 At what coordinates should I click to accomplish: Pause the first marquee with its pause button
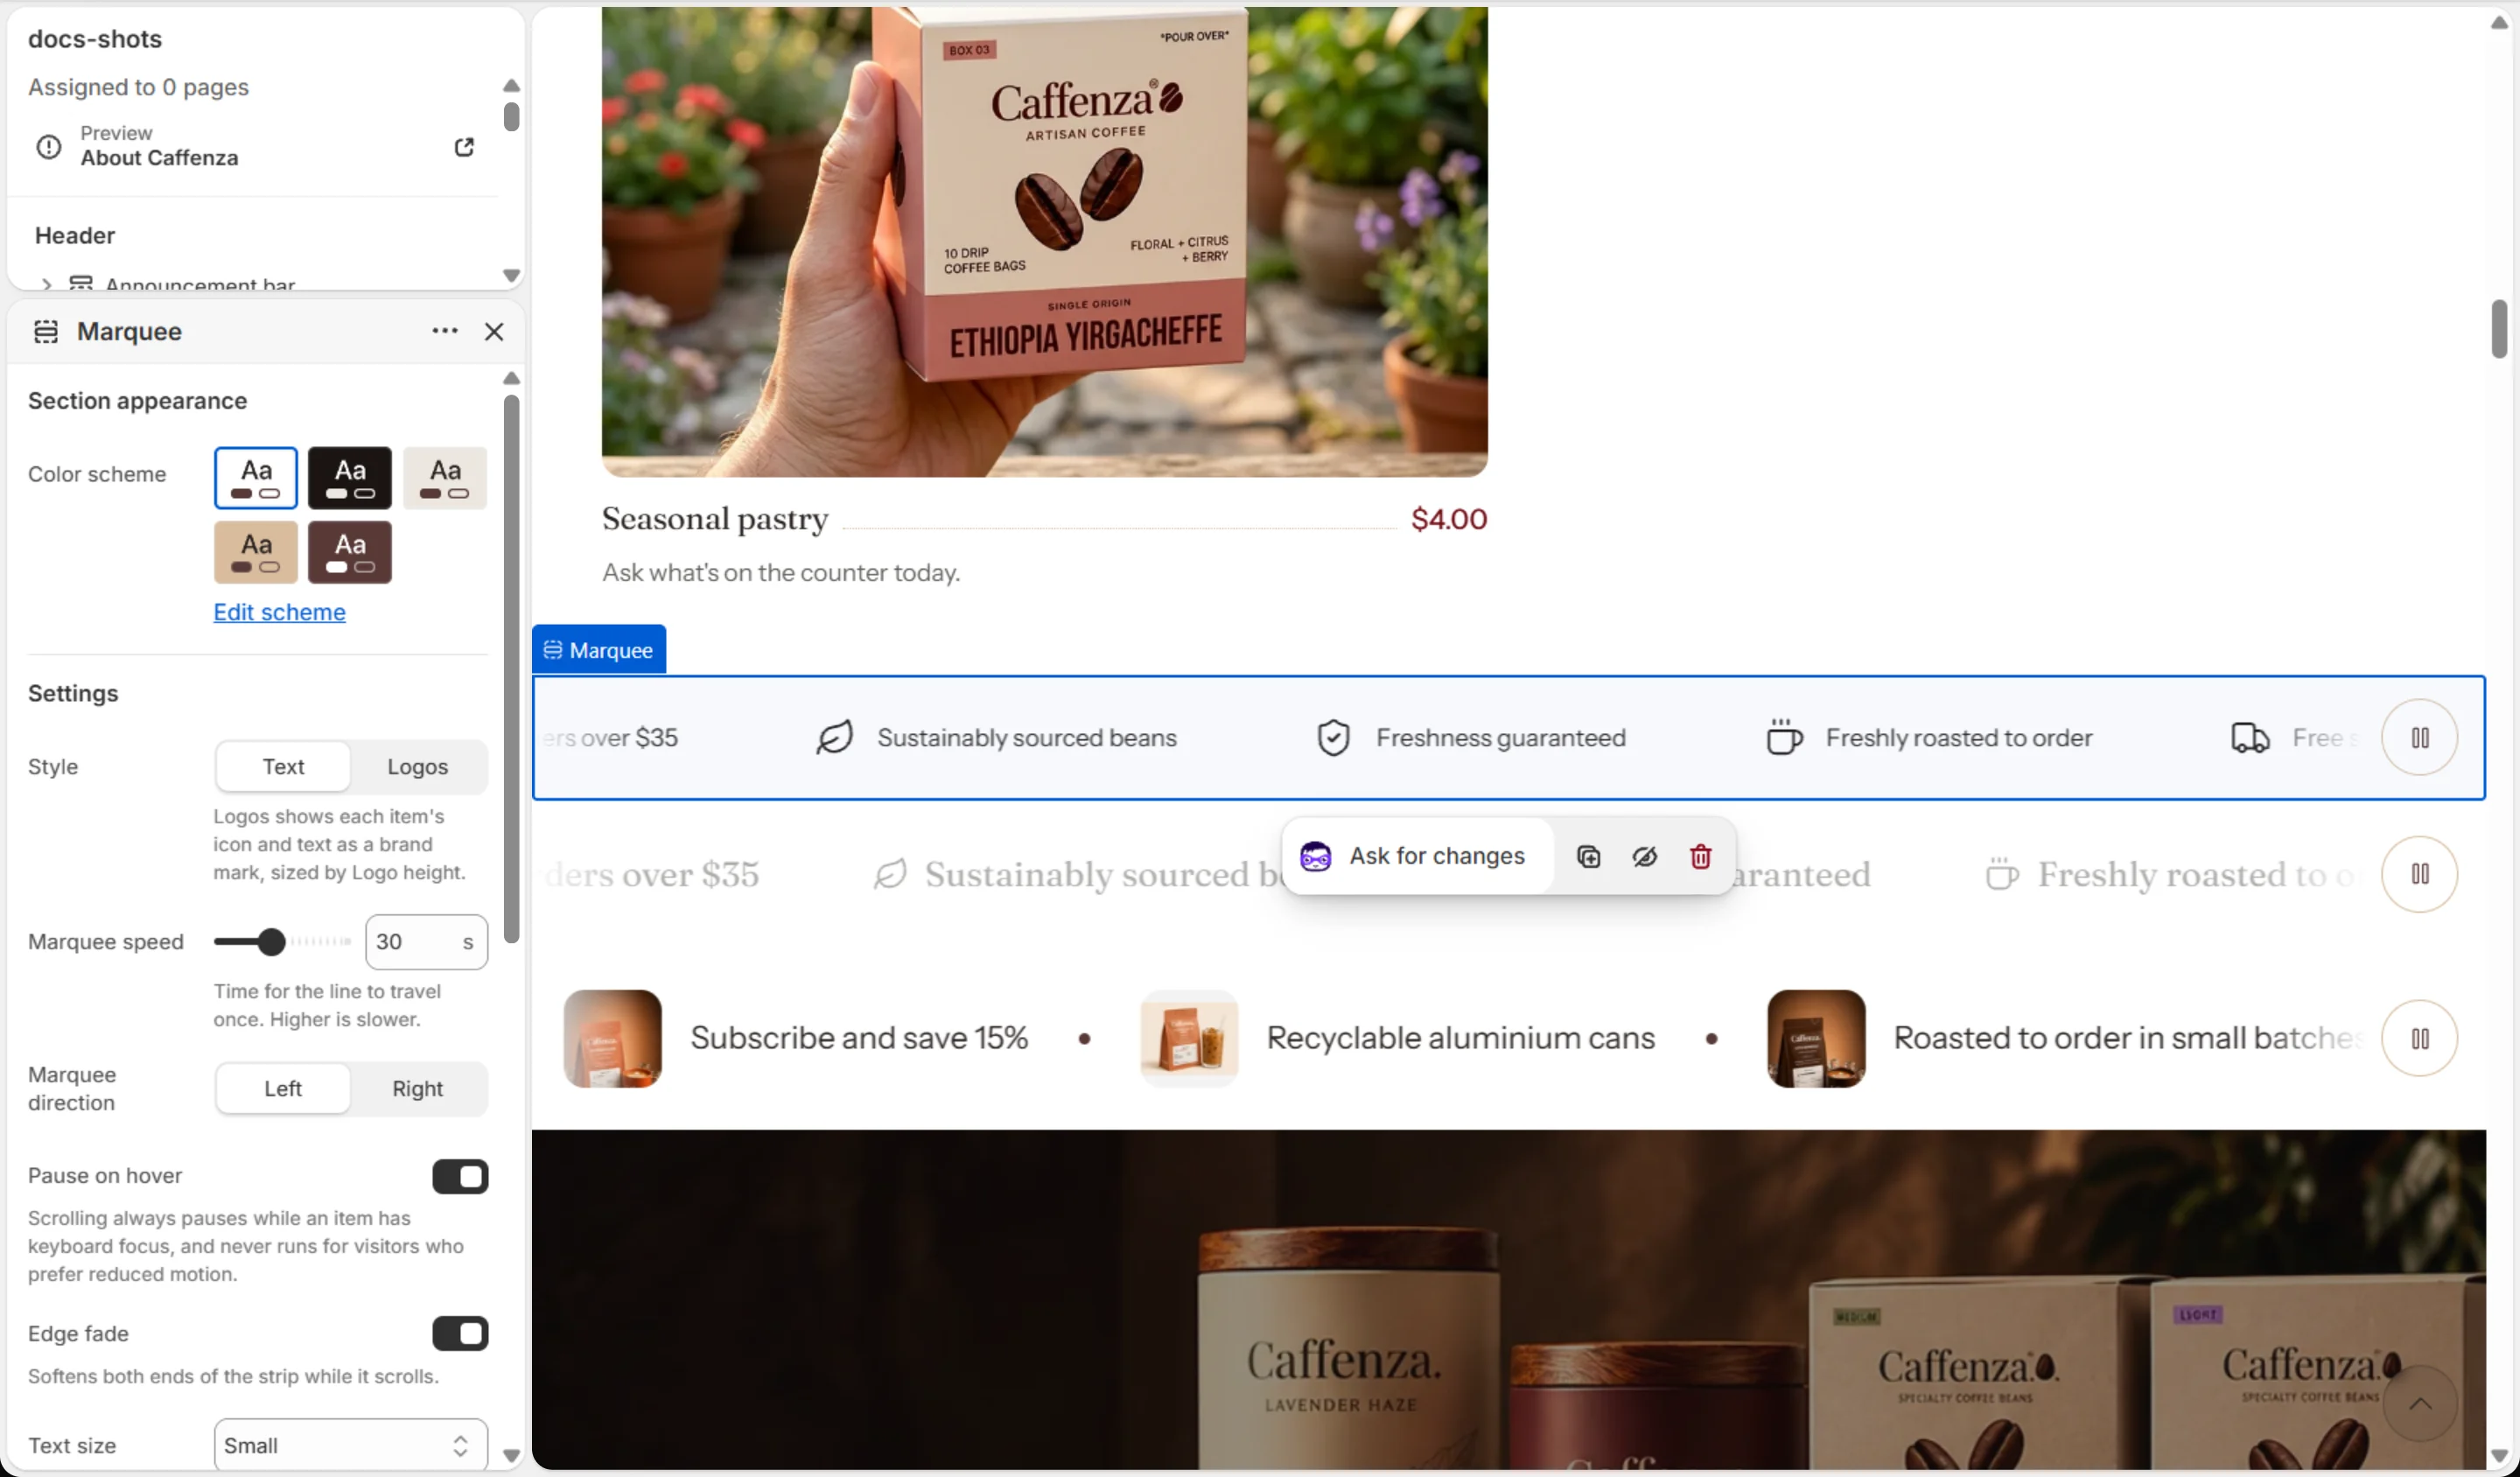(x=2419, y=738)
